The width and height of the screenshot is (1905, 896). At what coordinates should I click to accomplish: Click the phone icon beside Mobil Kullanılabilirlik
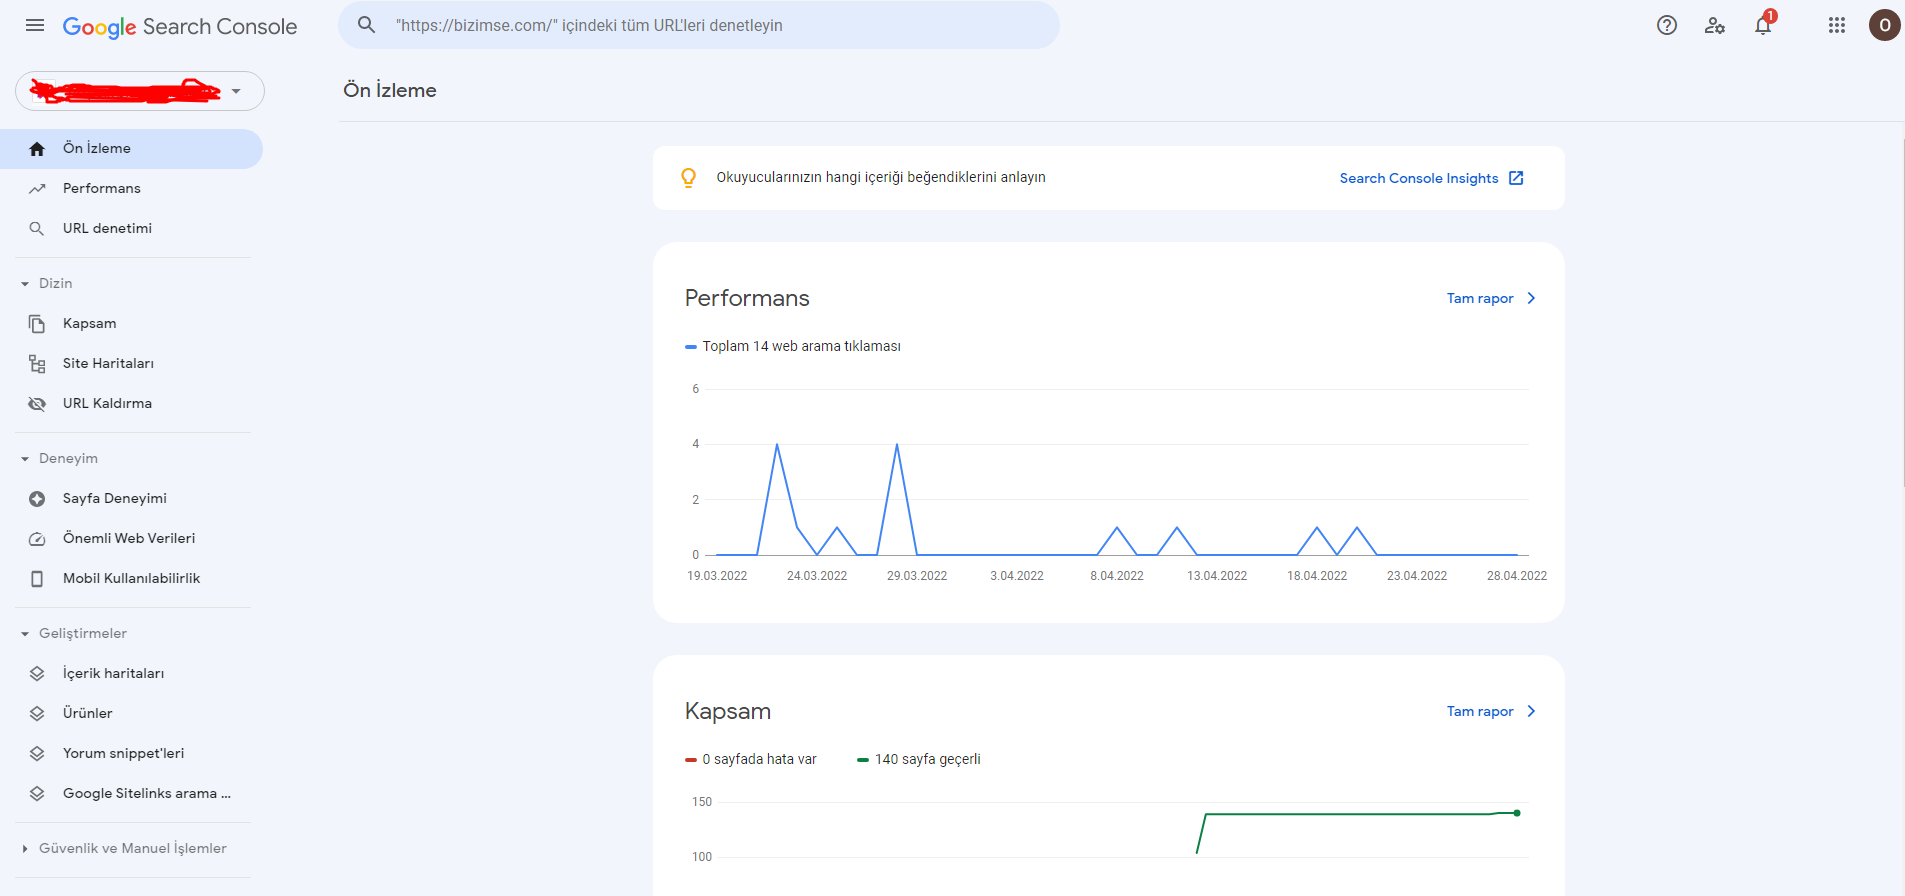click(x=37, y=579)
